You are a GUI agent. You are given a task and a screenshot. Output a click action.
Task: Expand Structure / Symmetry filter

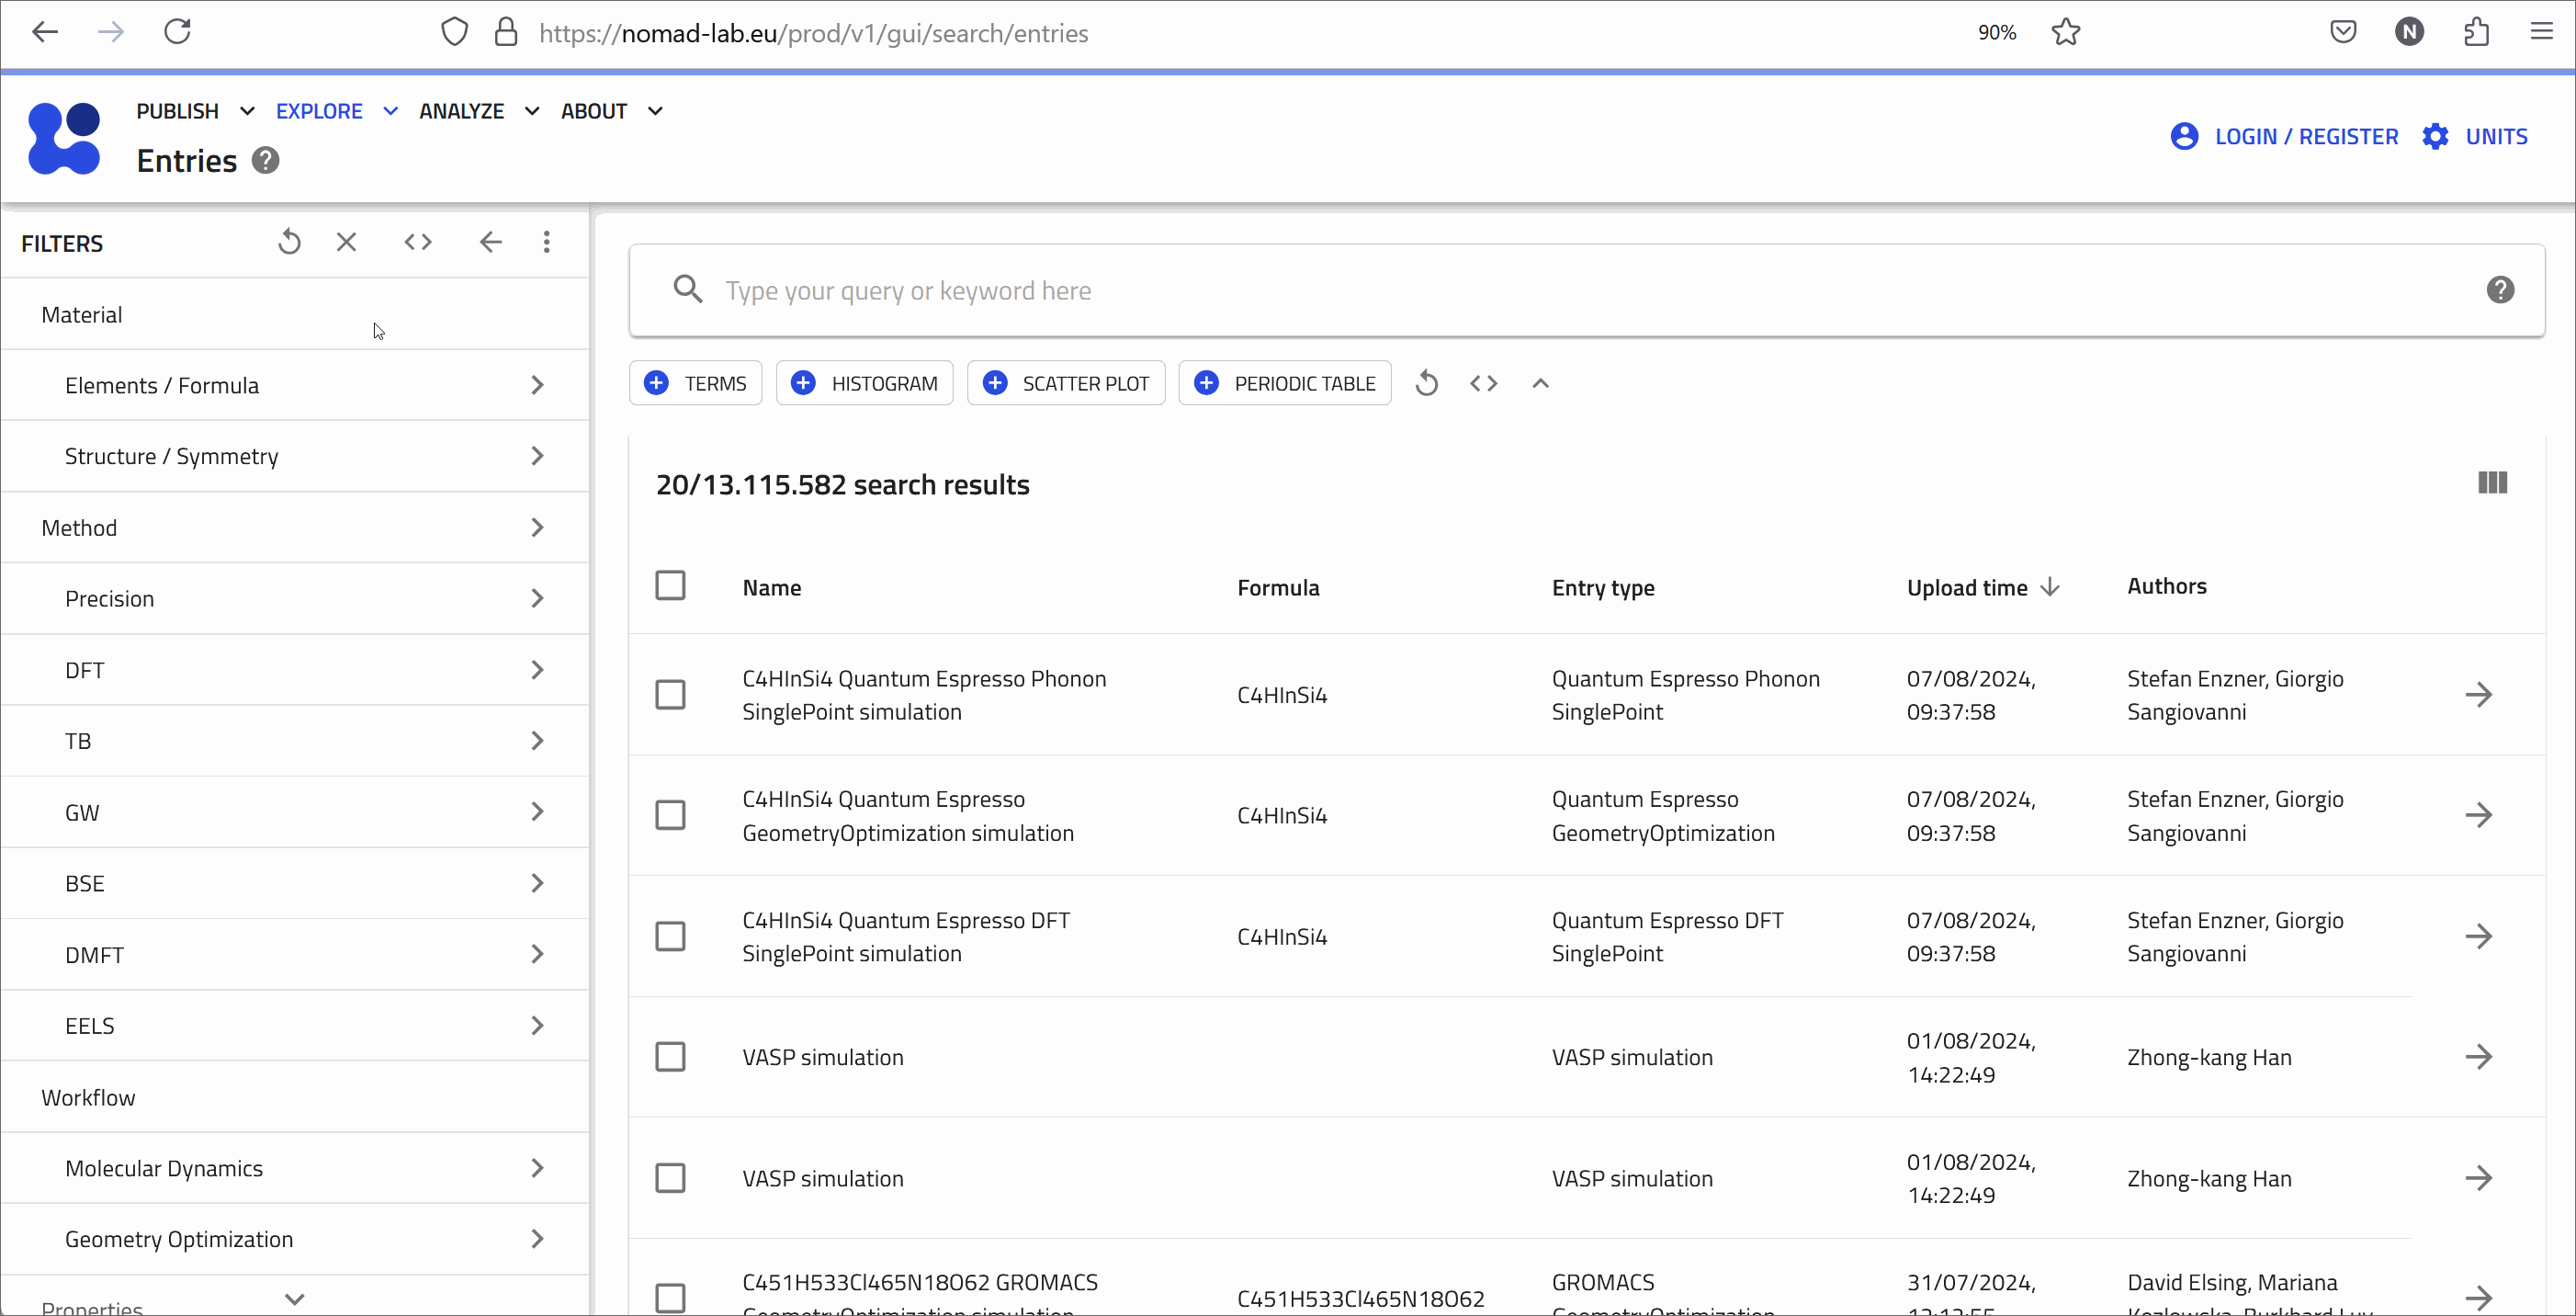pos(295,456)
